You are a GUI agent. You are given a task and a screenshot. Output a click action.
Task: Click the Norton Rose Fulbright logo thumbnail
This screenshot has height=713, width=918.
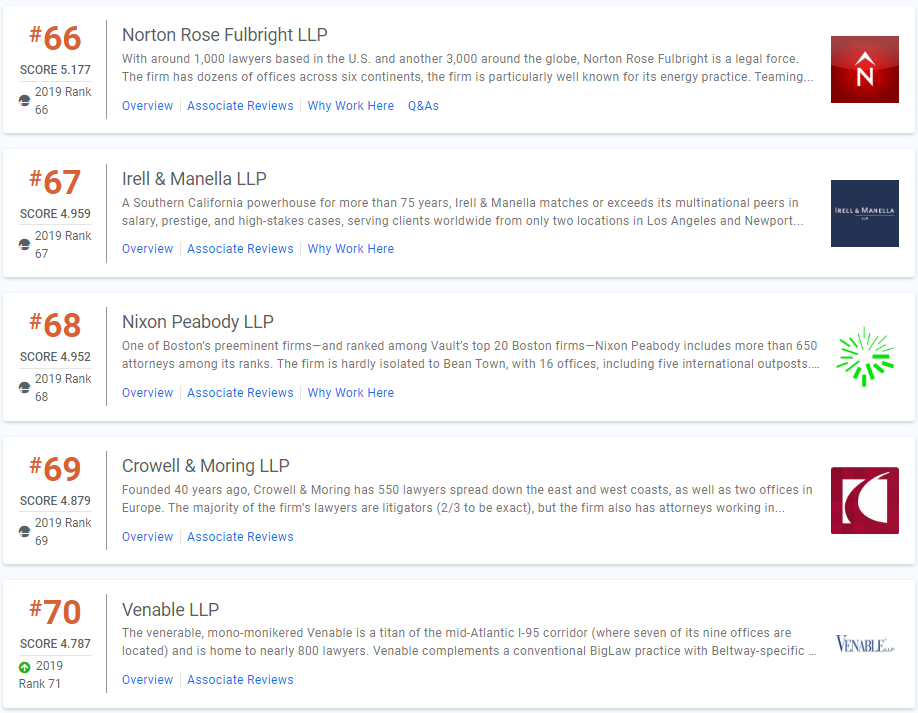[x=865, y=70]
